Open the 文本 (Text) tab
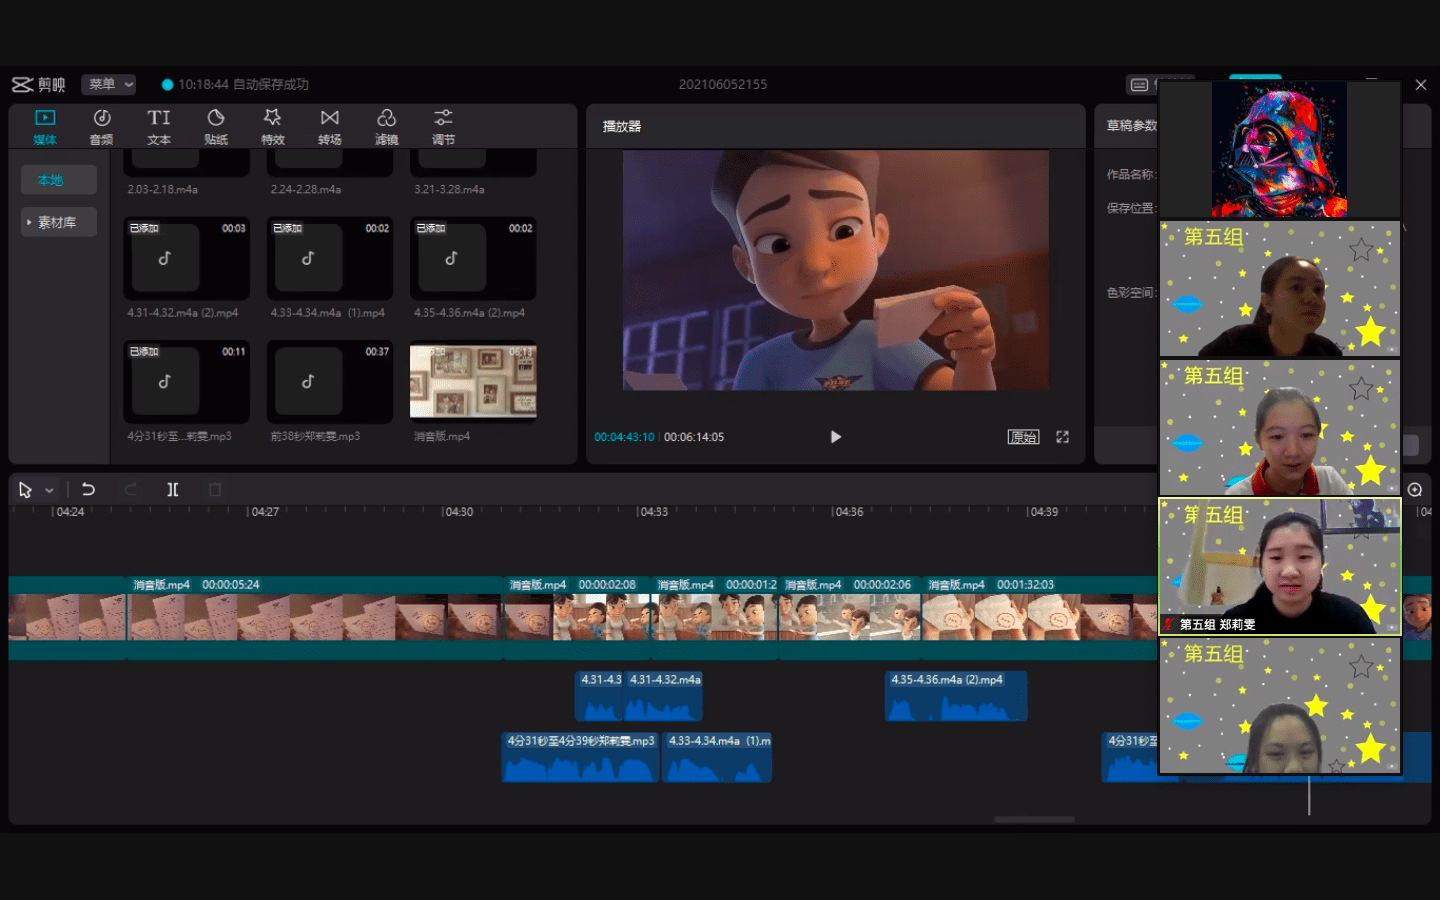Viewport: 1440px width, 900px height. [x=159, y=127]
